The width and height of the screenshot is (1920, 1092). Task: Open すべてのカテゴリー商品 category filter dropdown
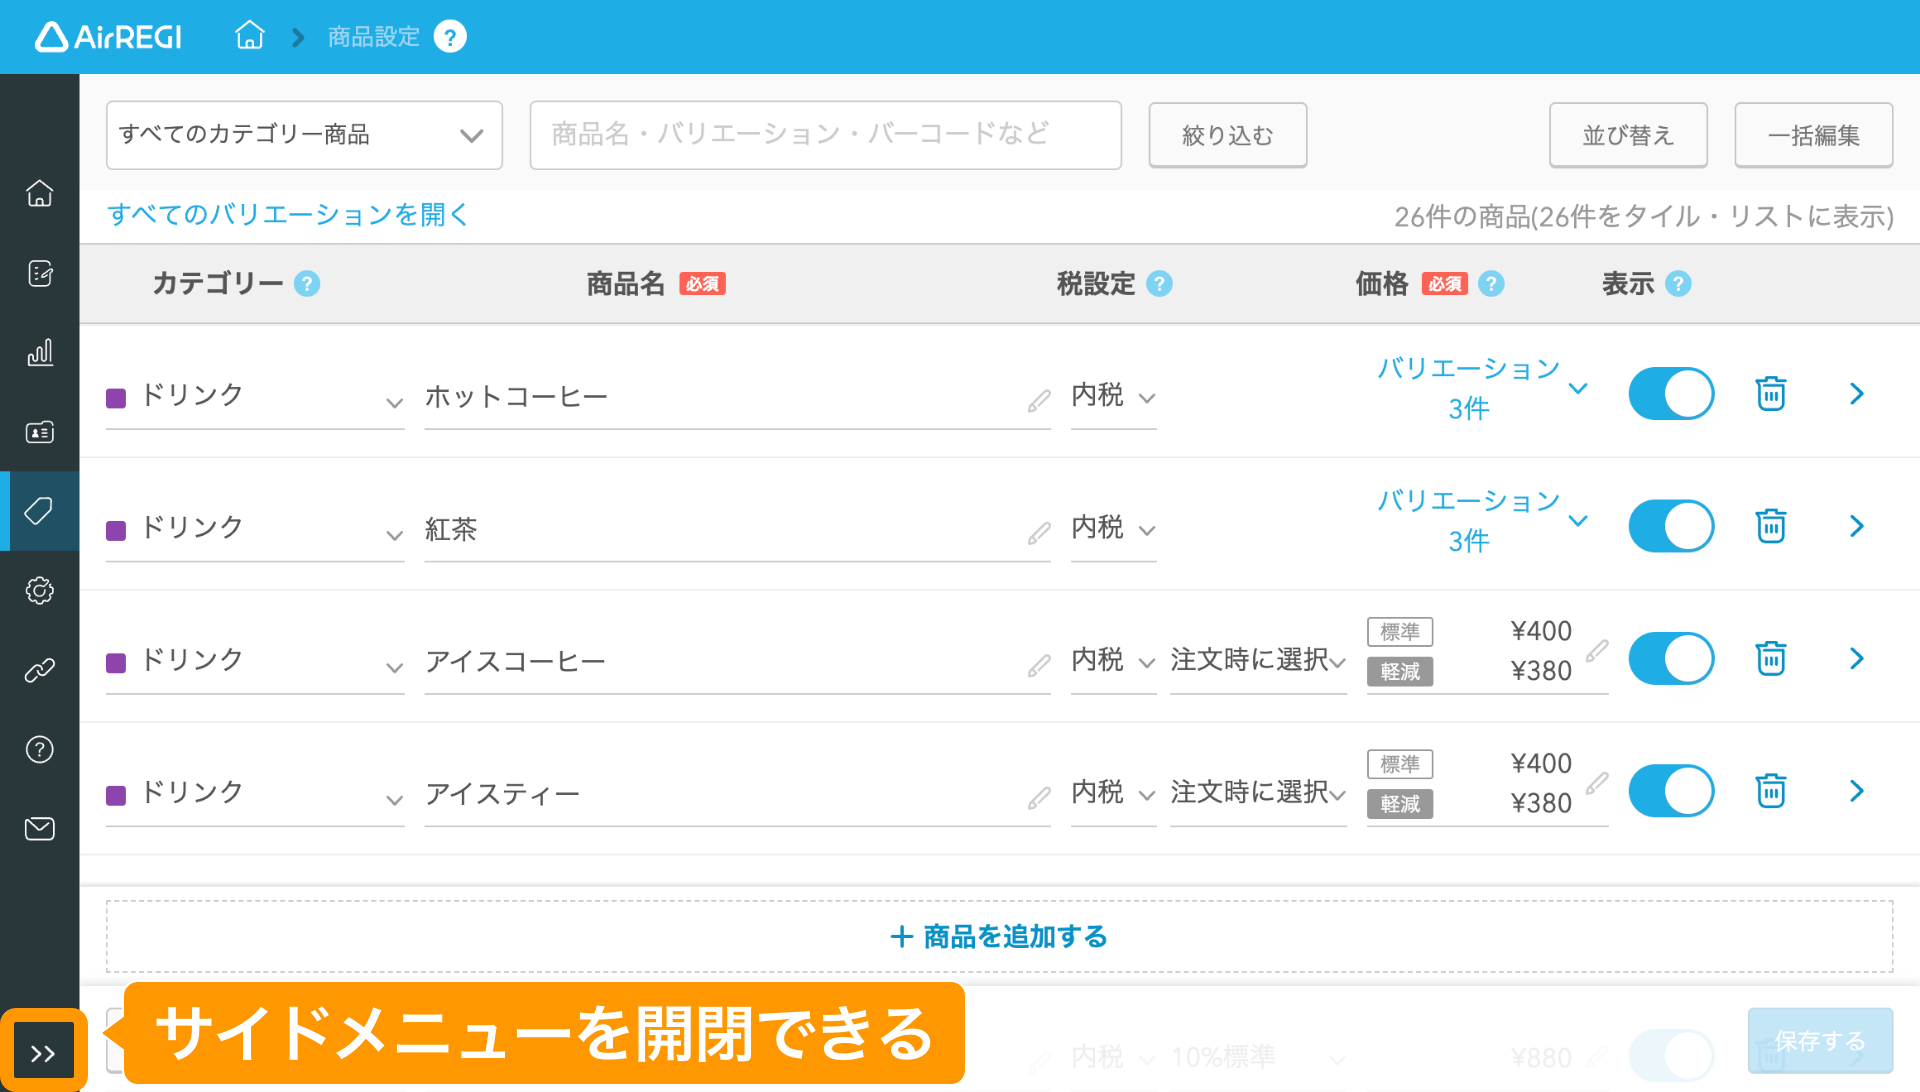tap(304, 135)
